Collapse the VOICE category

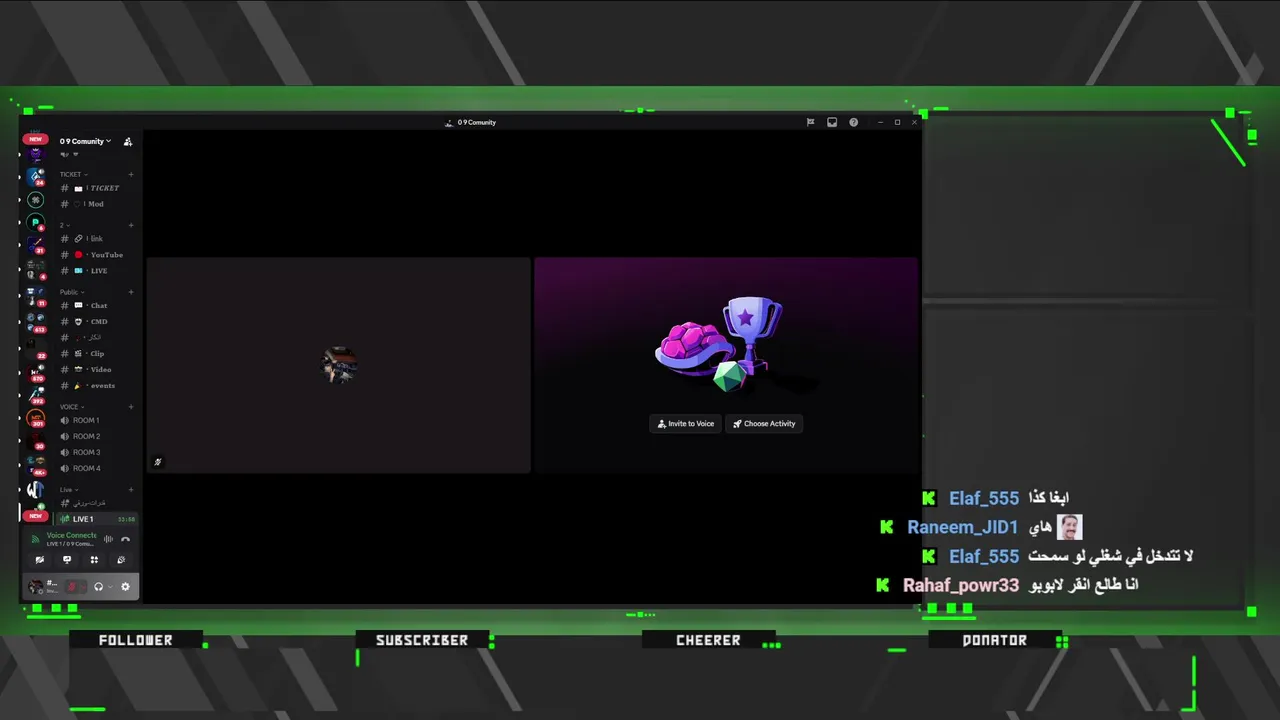click(x=72, y=407)
